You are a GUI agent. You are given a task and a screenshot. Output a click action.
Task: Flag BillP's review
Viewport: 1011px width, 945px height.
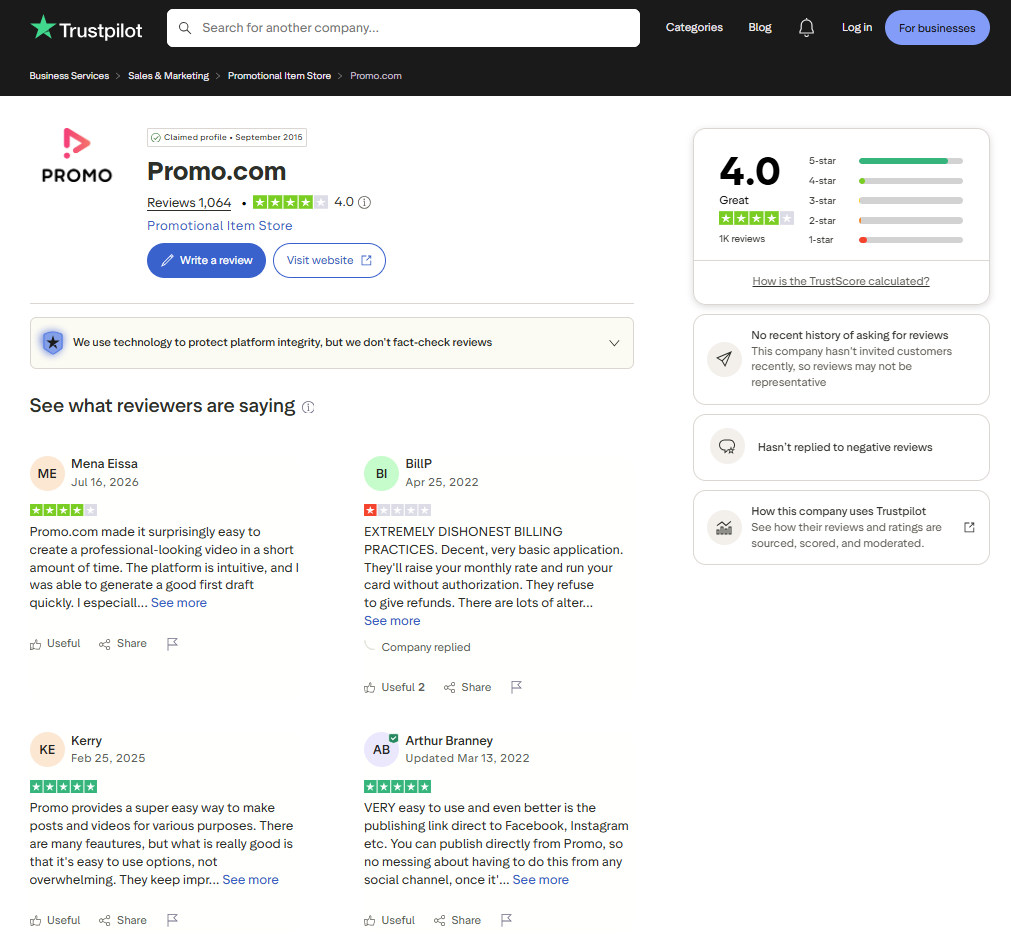coord(516,687)
